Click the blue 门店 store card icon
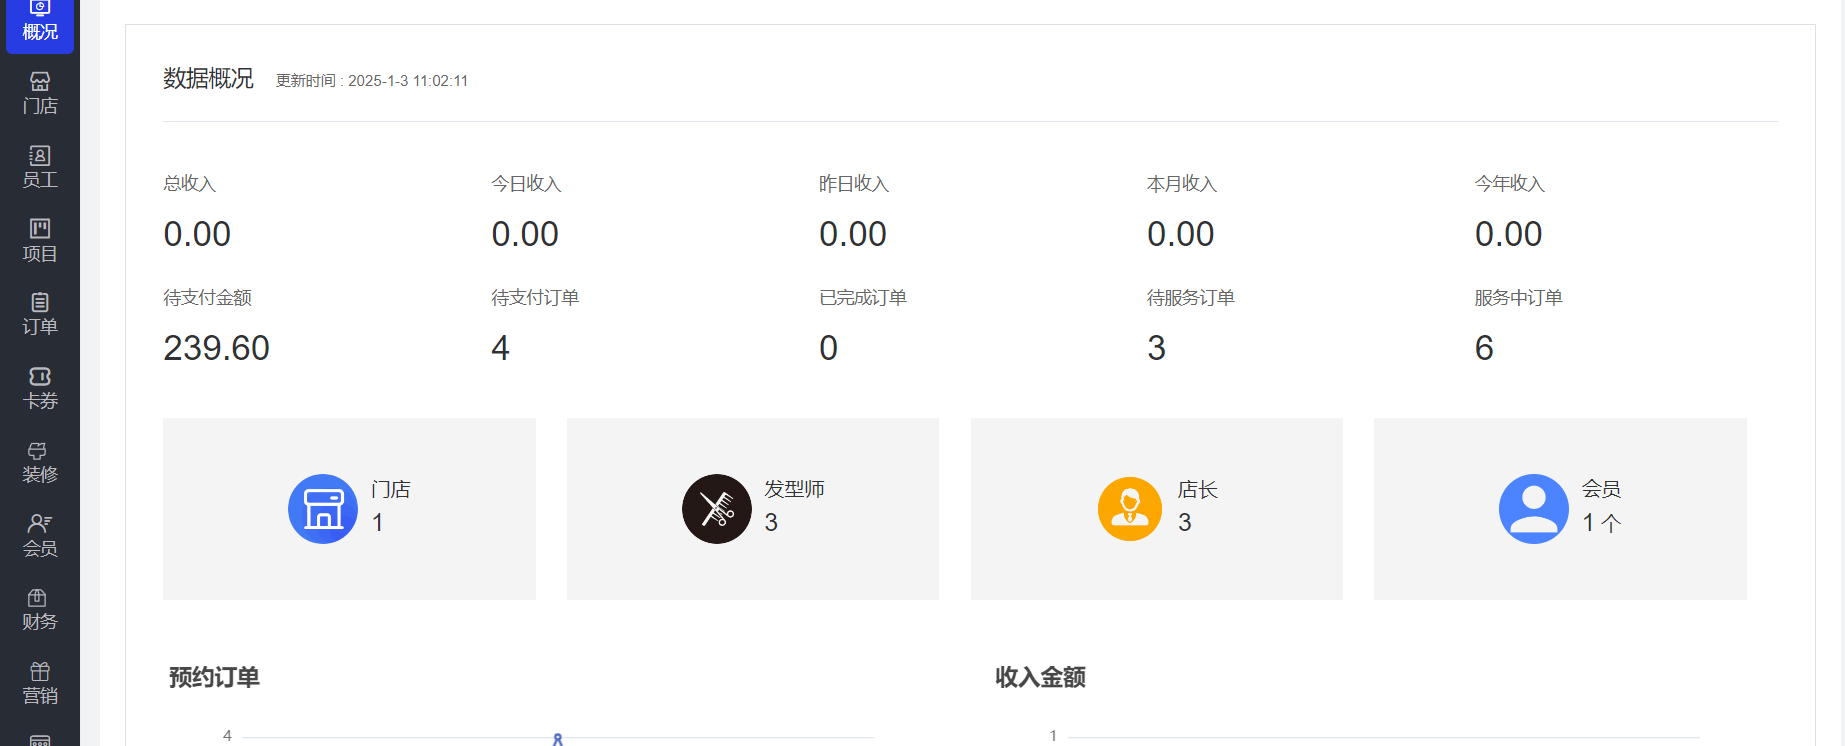Screen dimensions: 1845x746 (323, 509)
